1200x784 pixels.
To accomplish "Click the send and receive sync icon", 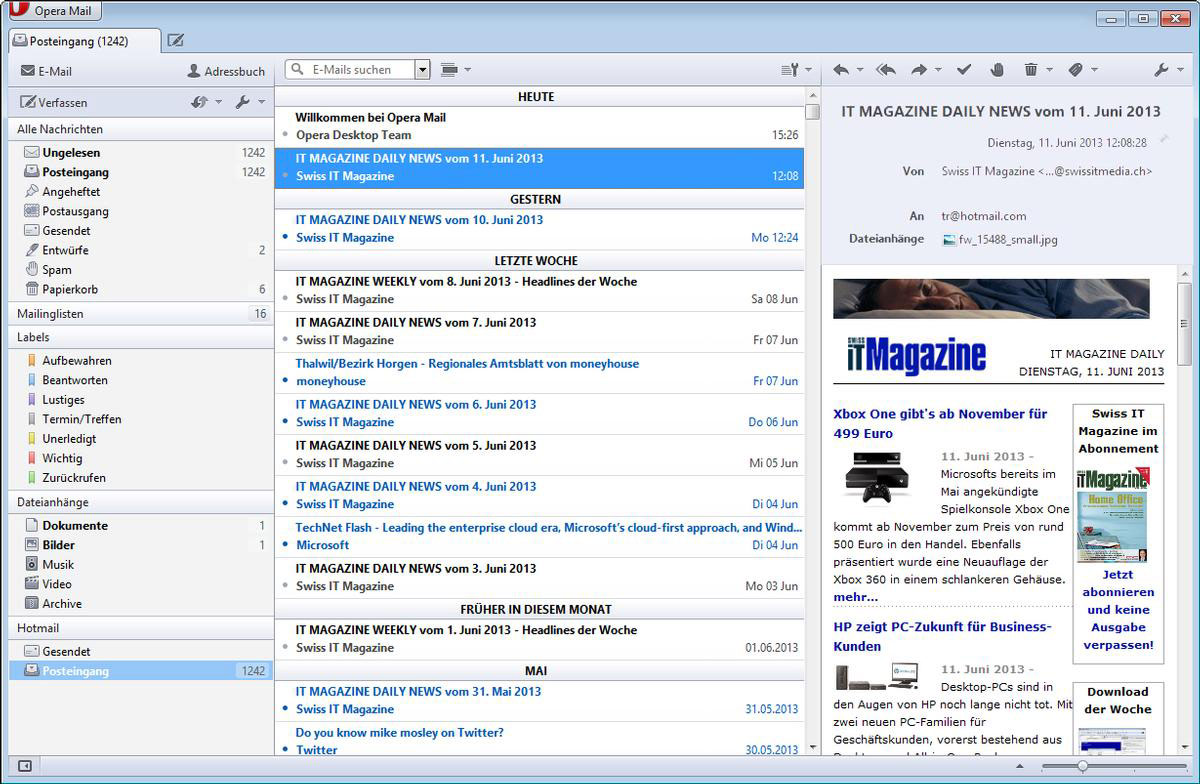I will pyautogui.click(x=200, y=102).
